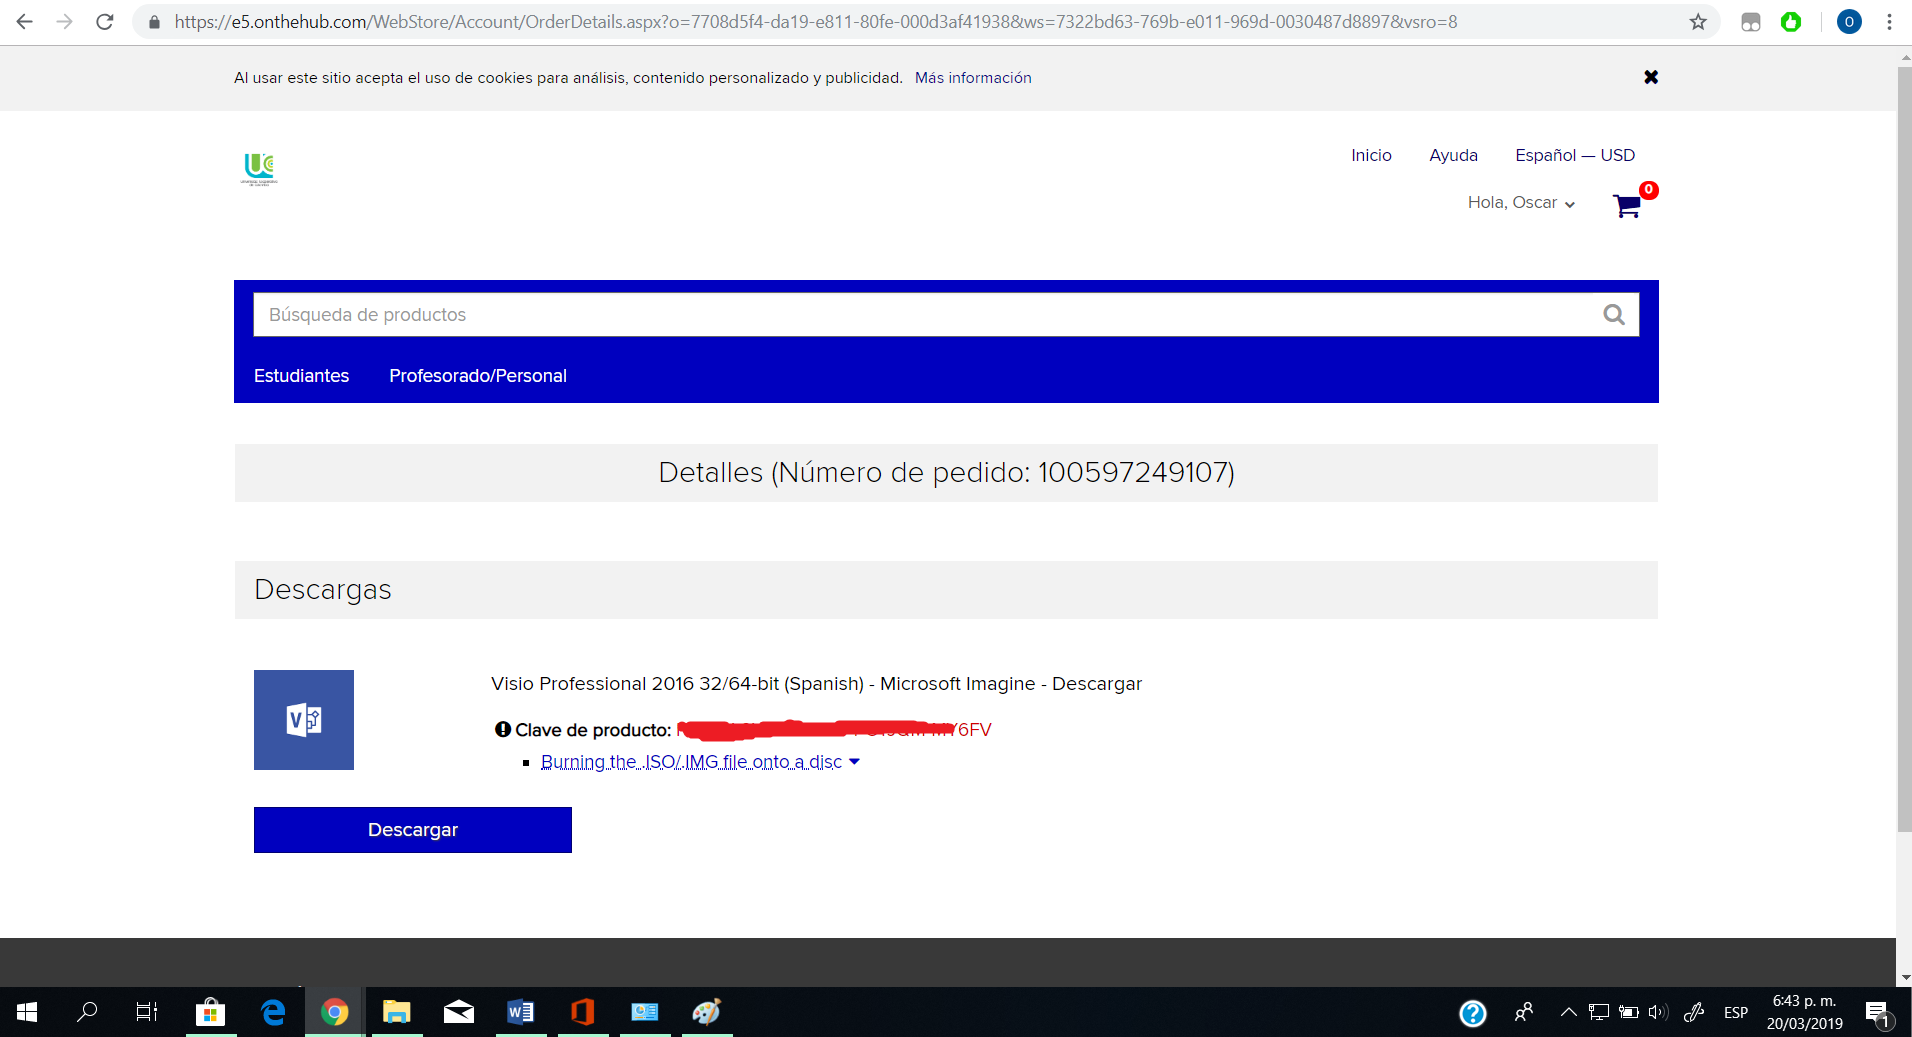Bookmark this page with the star icon
This screenshot has height=1037, width=1912.
click(x=1698, y=21)
